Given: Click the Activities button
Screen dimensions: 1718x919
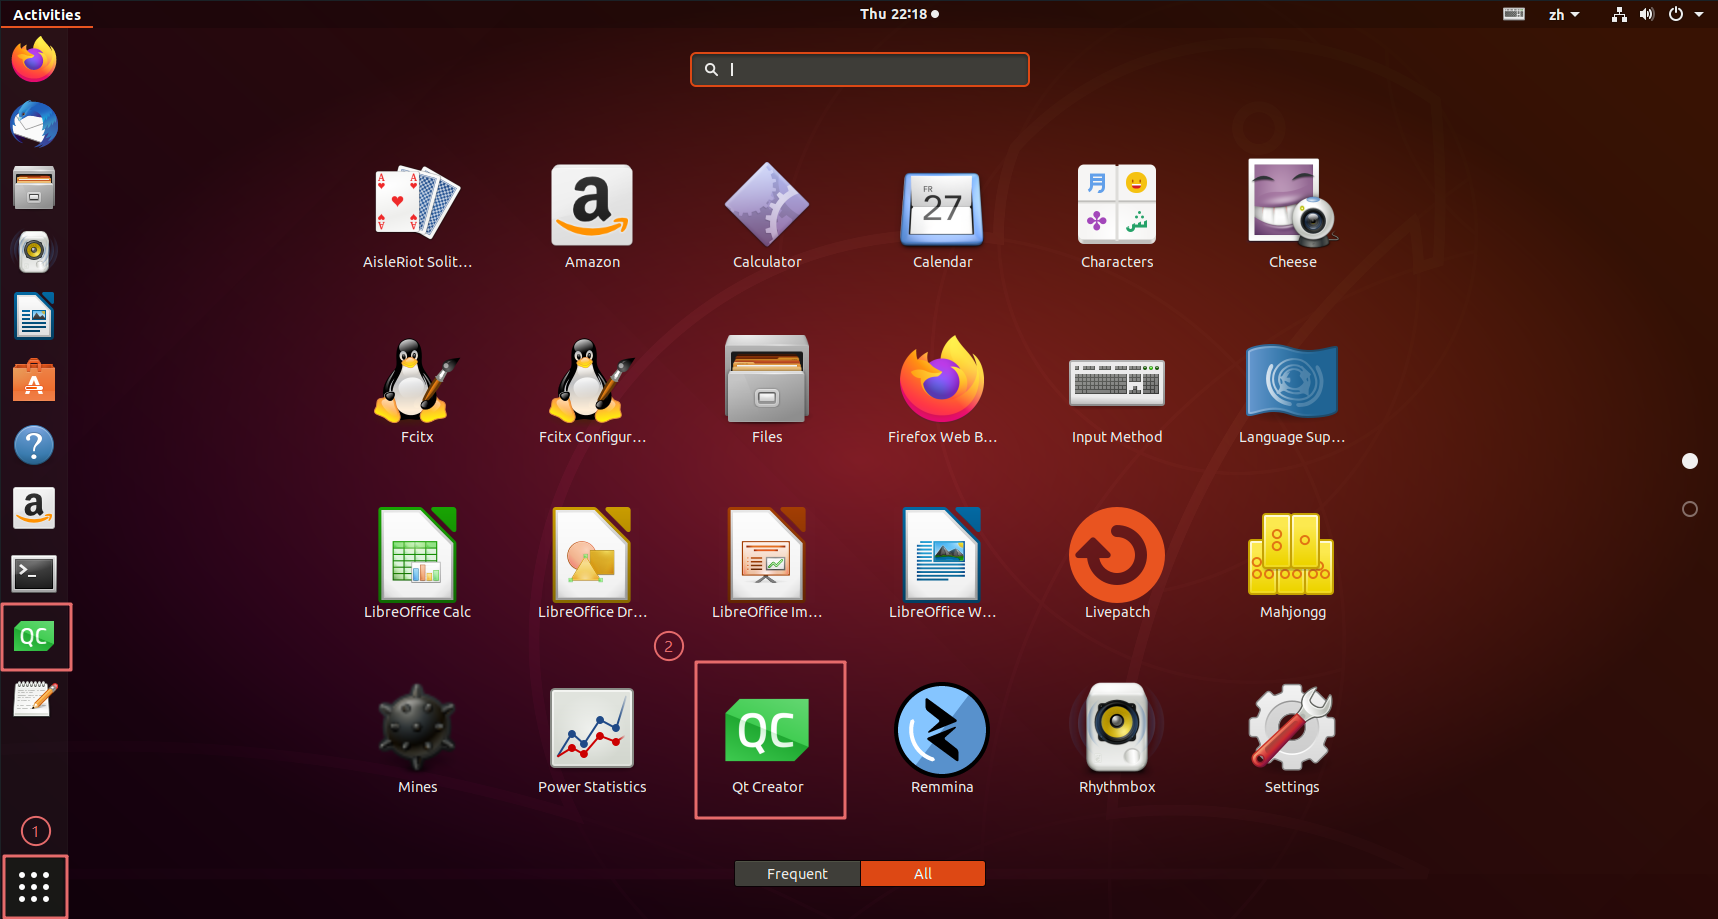Looking at the screenshot, I should [47, 14].
